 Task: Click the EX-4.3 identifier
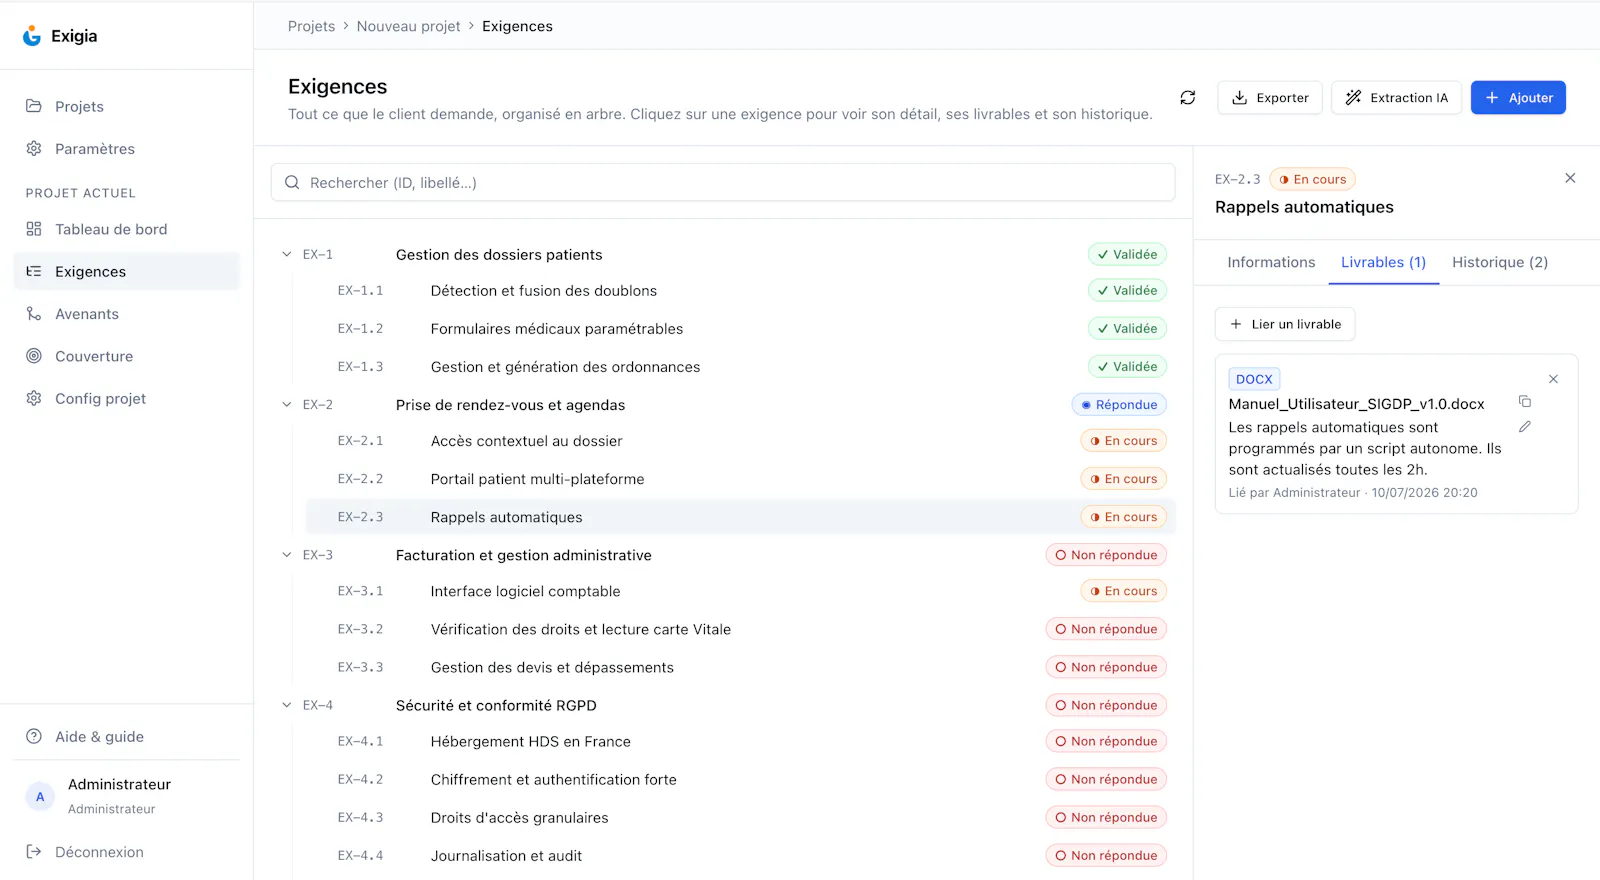coord(360,817)
